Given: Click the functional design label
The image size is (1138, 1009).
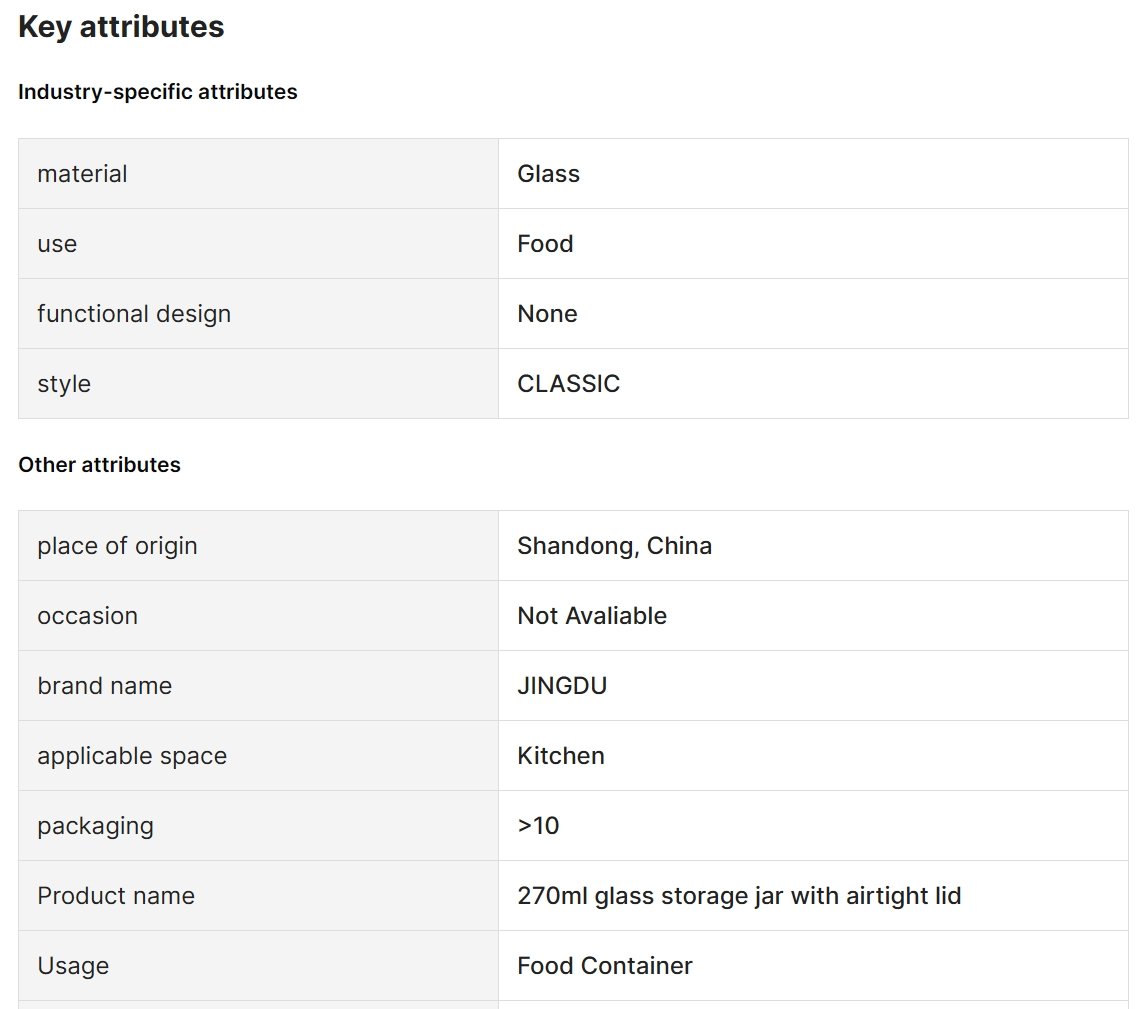Looking at the screenshot, I should (134, 314).
